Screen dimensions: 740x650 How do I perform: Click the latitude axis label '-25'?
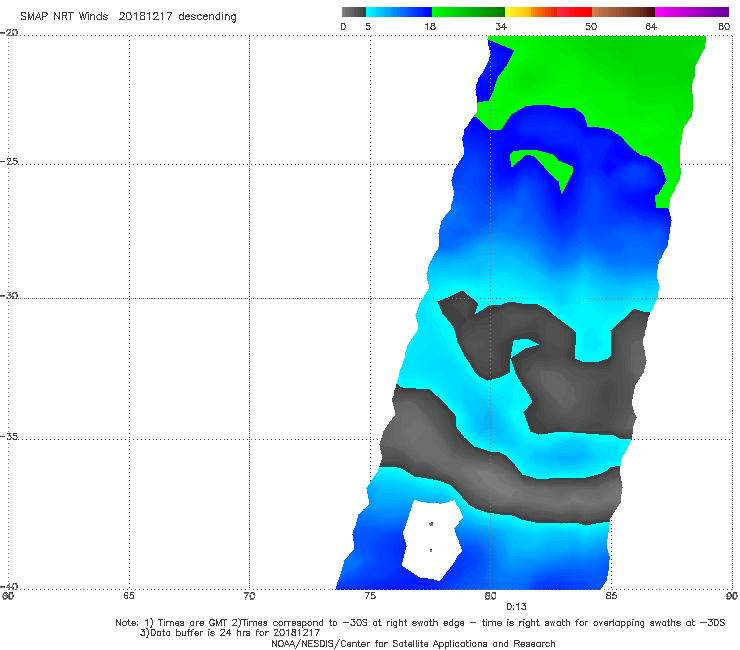(9, 161)
